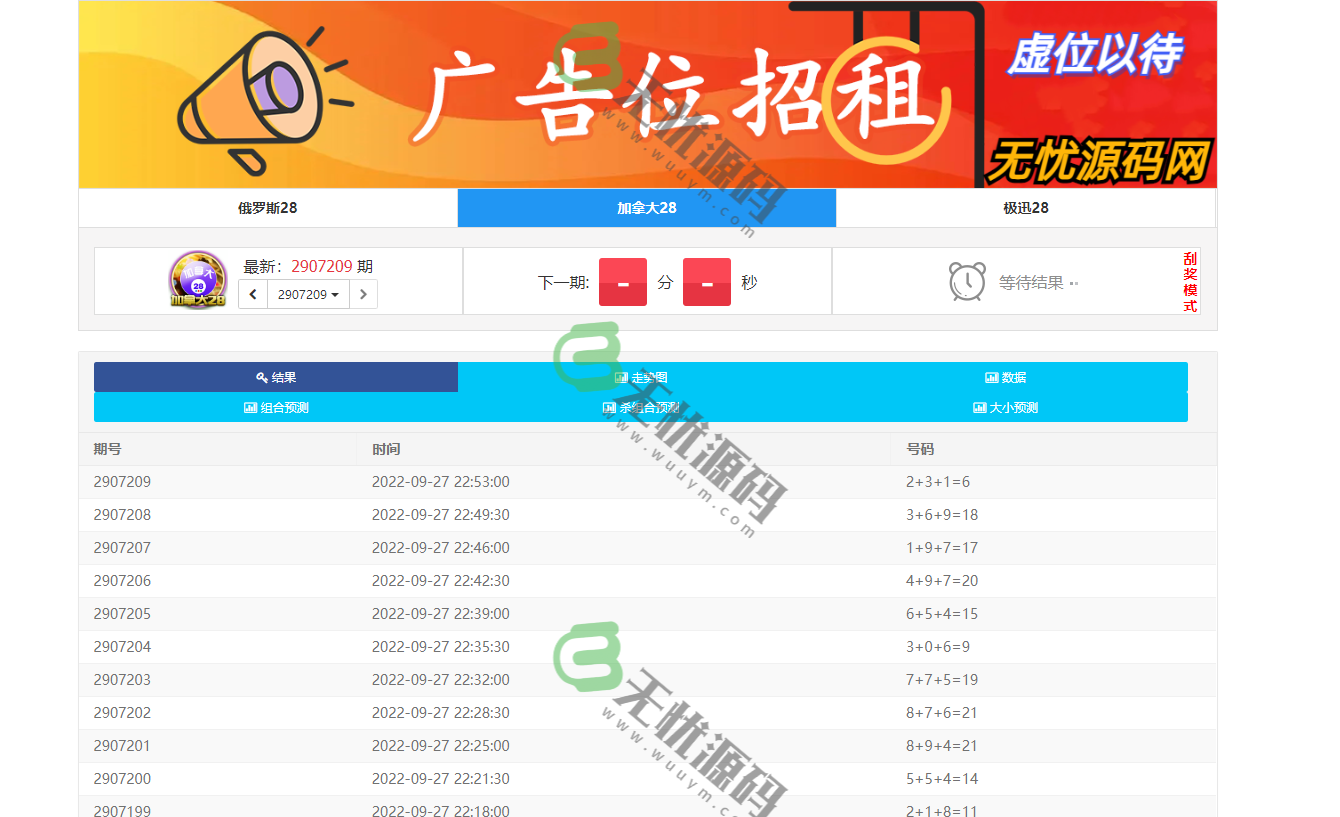Open the 刮奖模式 scratch mode link
The width and height of the screenshot is (1340, 817).
(1189, 281)
